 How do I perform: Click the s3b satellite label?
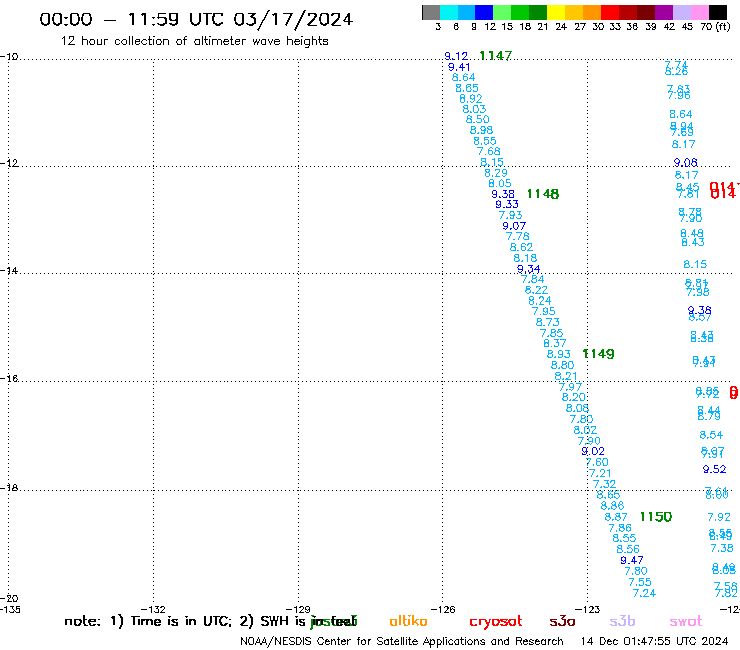622,621
